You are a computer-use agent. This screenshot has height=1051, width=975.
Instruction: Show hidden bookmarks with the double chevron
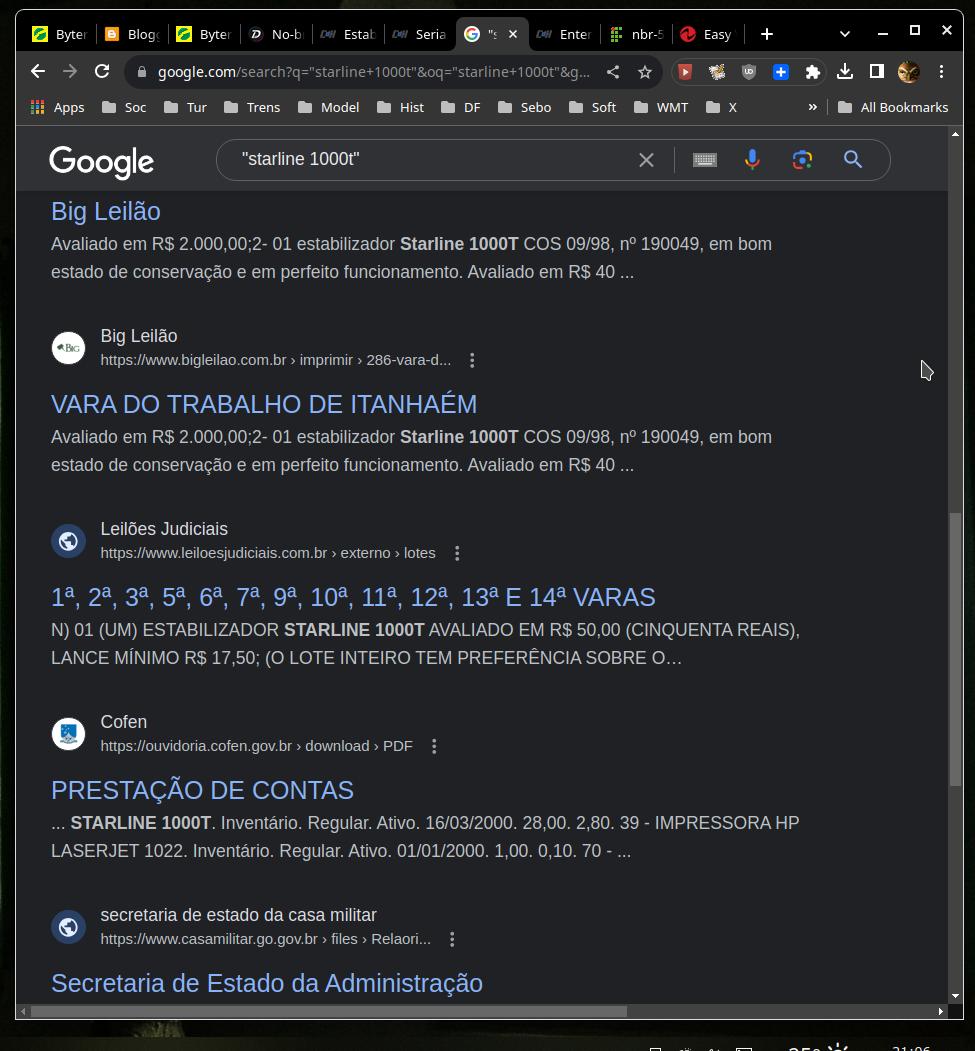pos(812,107)
